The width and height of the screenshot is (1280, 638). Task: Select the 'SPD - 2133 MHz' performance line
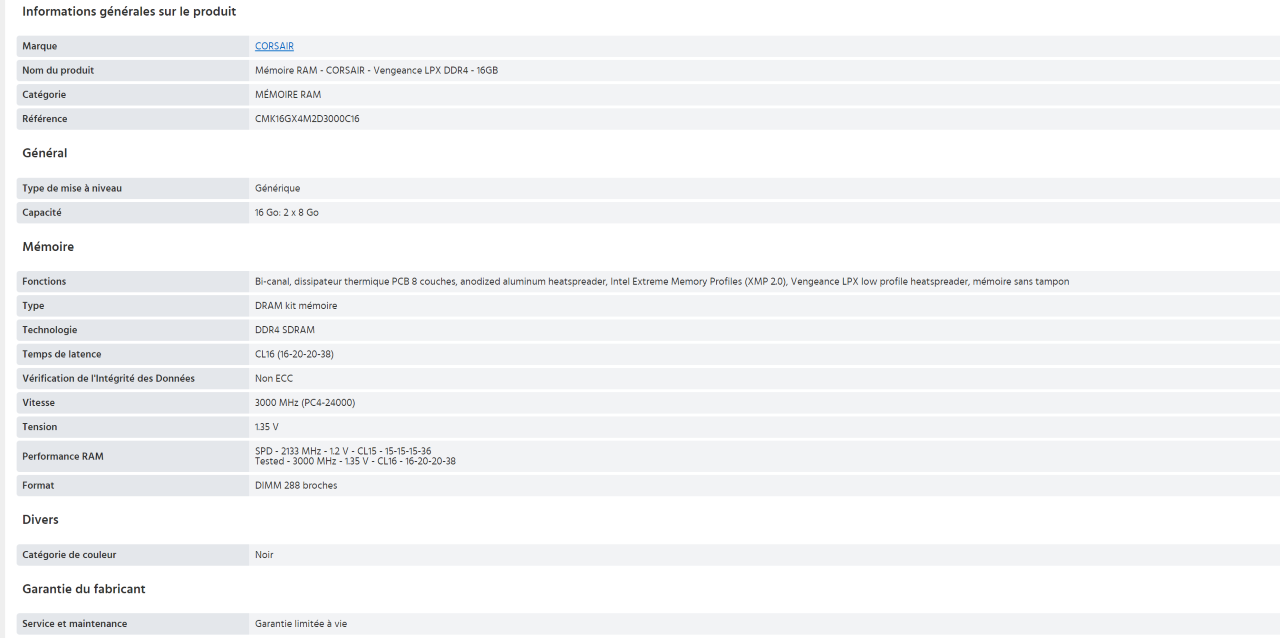pyautogui.click(x=343, y=451)
